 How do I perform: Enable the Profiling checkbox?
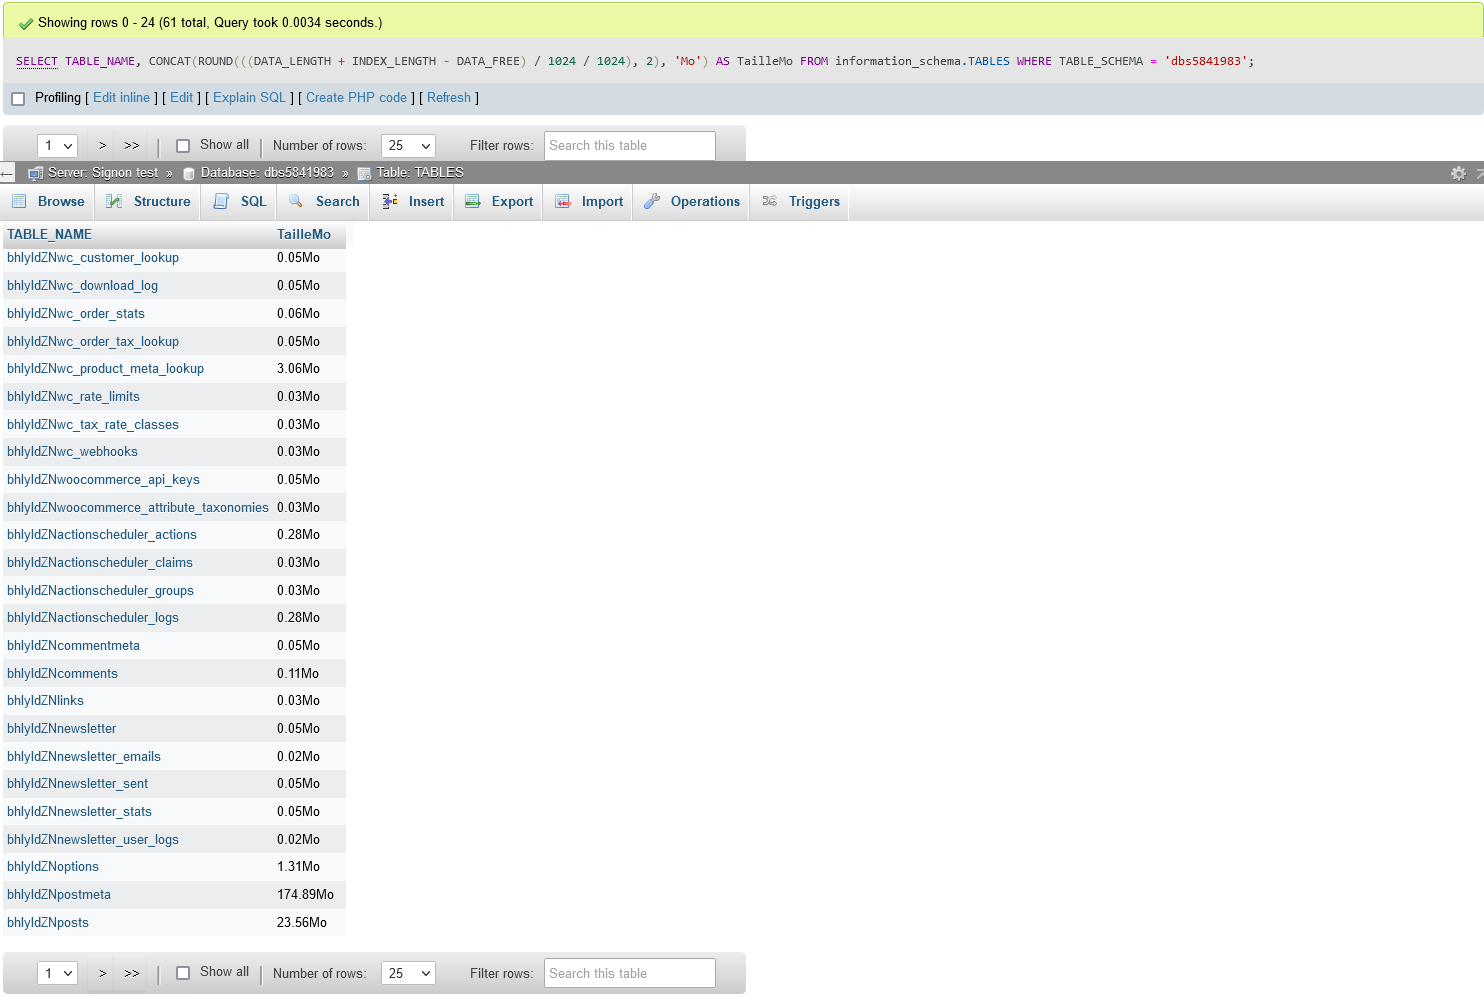click(x=18, y=98)
